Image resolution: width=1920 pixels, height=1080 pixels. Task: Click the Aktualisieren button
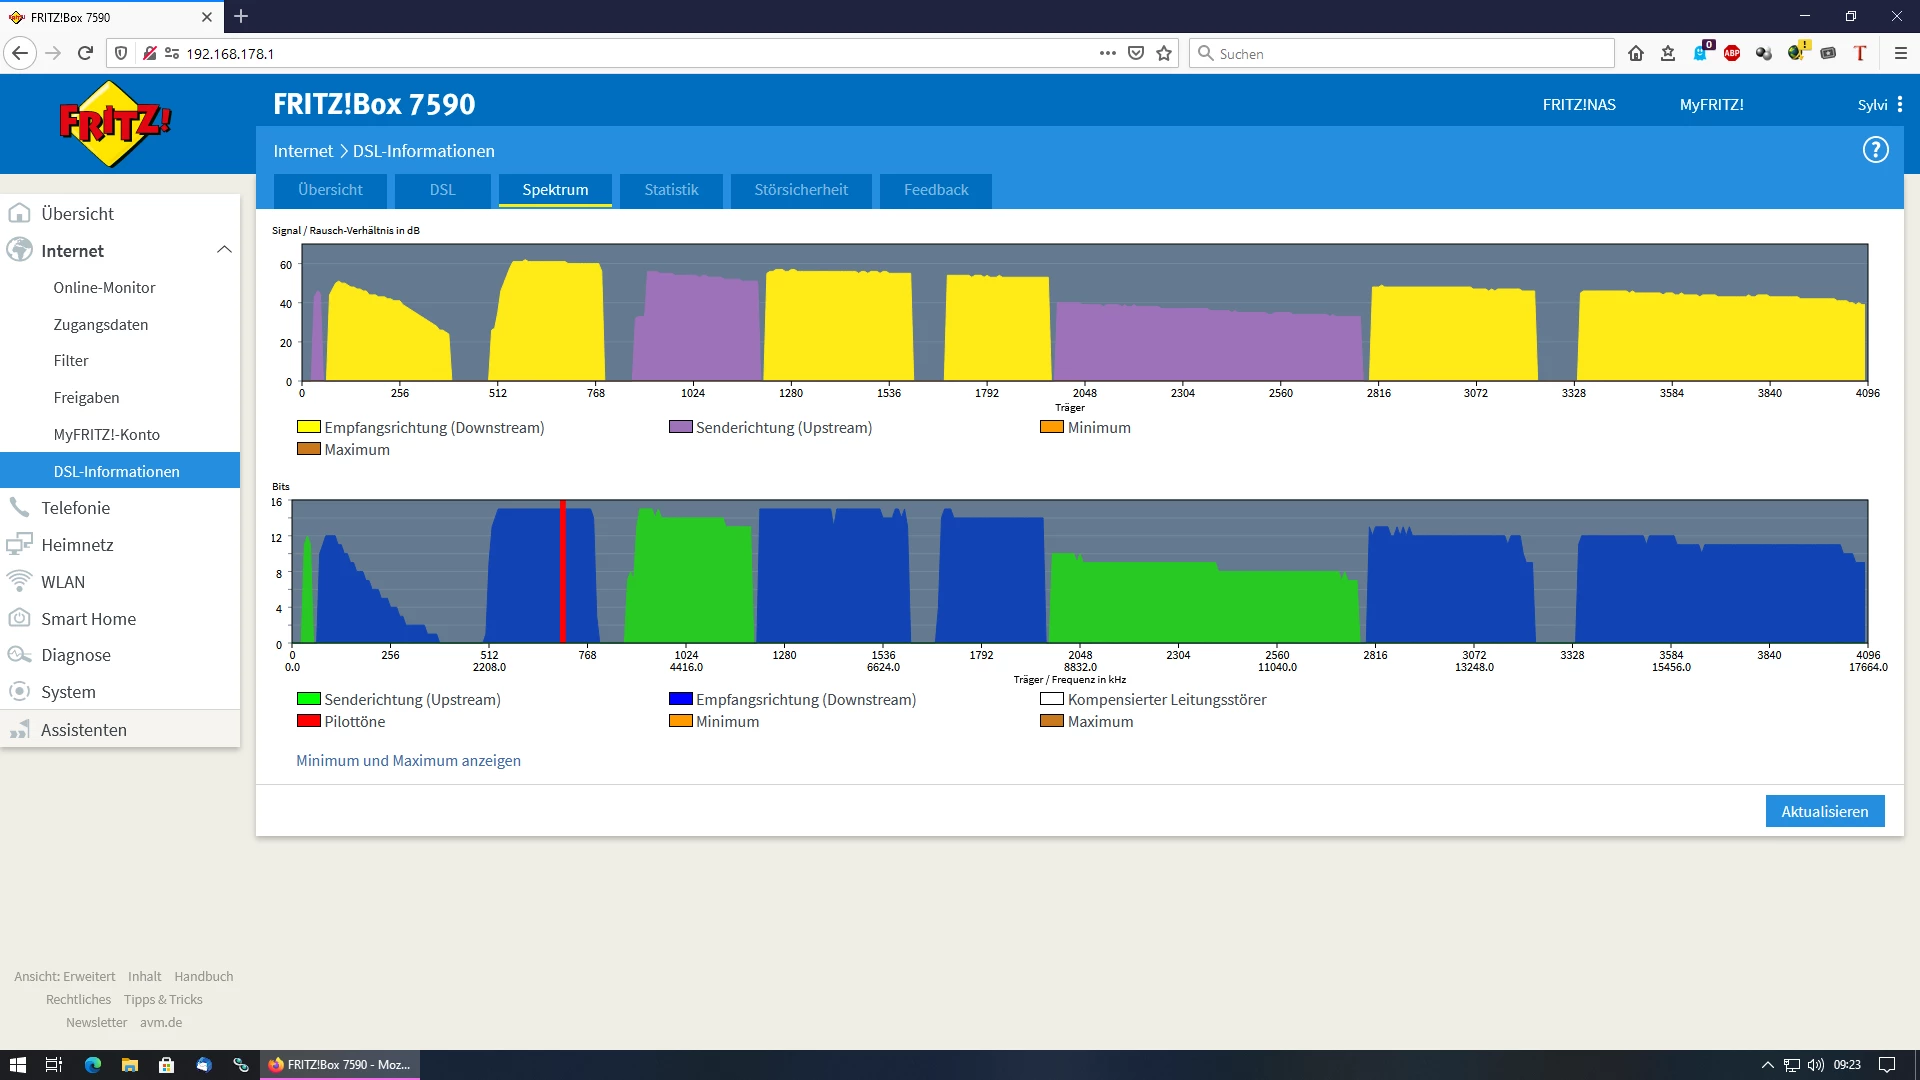pyautogui.click(x=1824, y=811)
